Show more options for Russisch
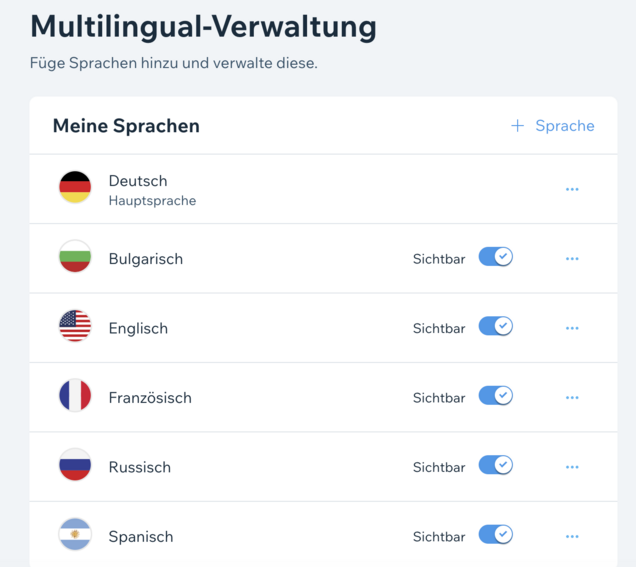 [x=572, y=467]
